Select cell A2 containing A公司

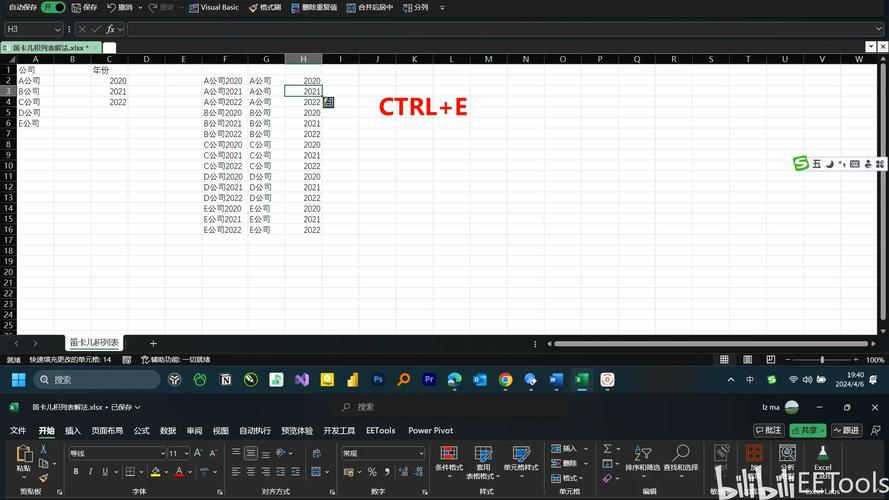[x=35, y=80]
